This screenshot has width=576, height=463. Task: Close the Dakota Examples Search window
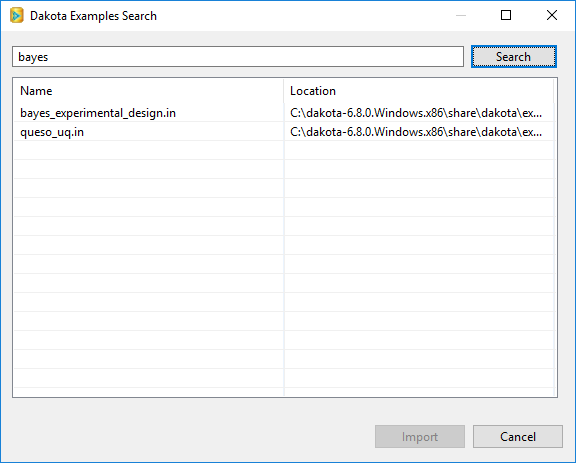(552, 15)
